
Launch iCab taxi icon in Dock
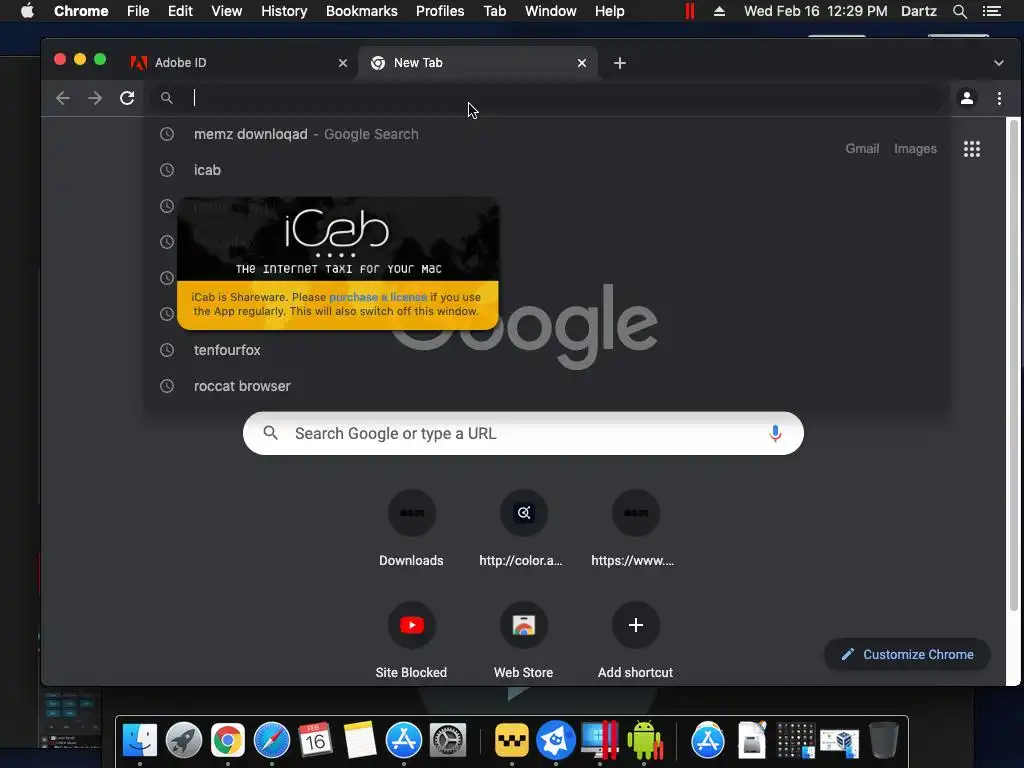pos(511,741)
